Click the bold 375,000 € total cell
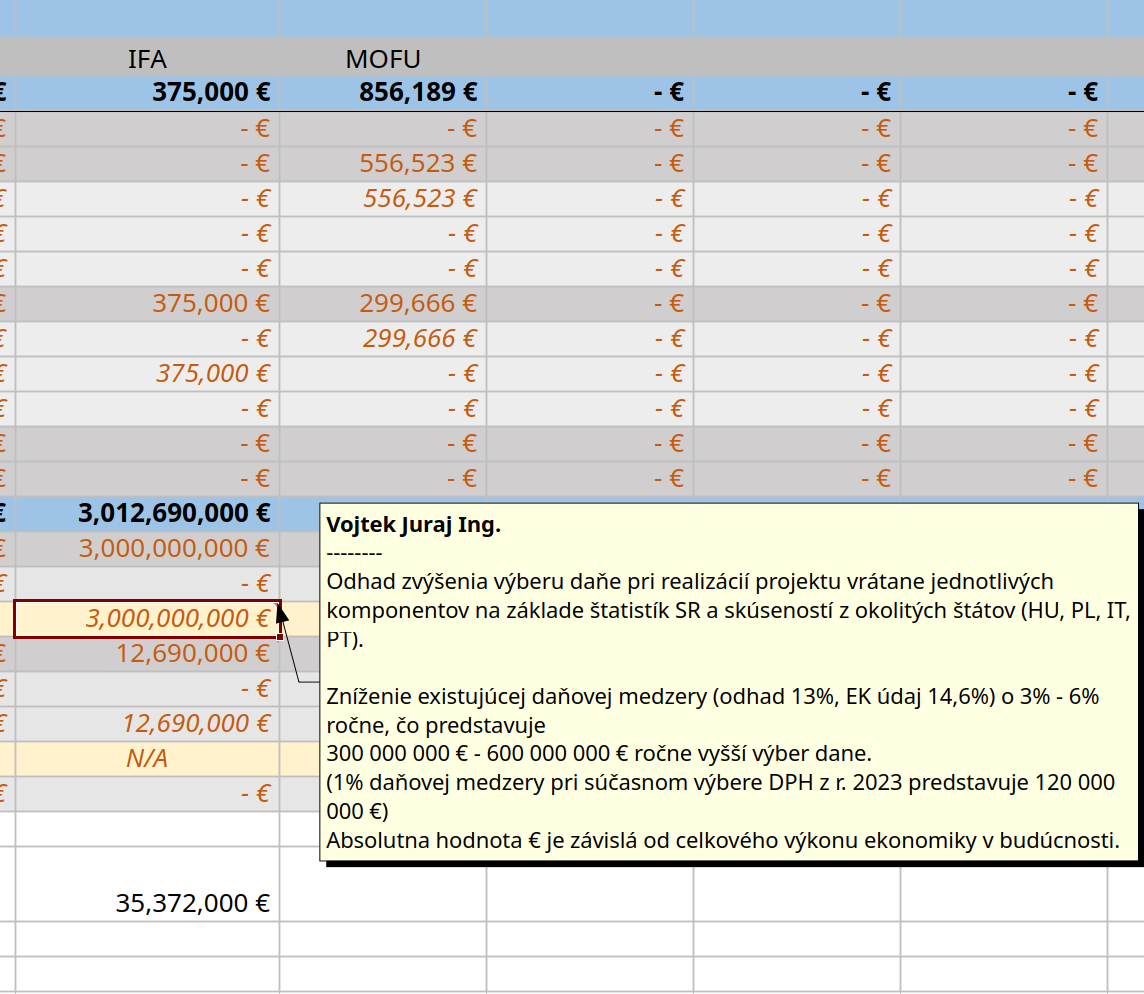 pyautogui.click(x=147, y=93)
